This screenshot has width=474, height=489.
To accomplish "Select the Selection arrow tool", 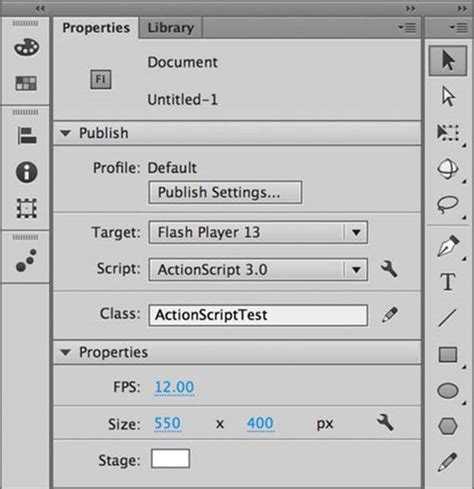I will tap(448, 61).
